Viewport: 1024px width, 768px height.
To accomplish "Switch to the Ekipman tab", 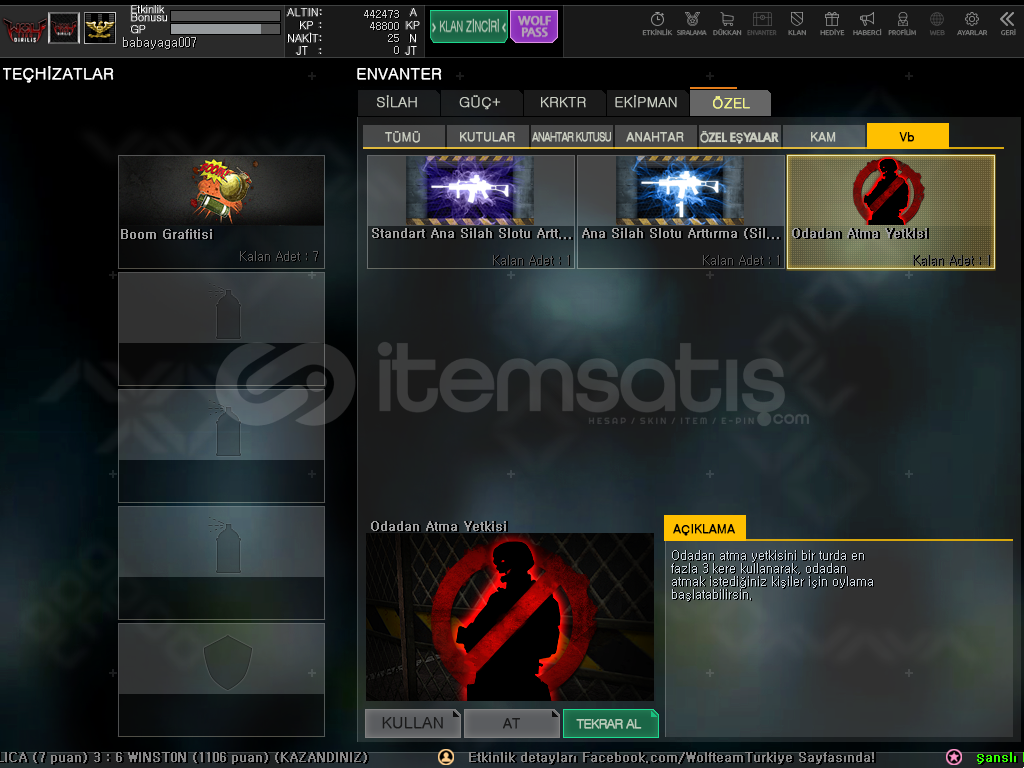I will click(646, 103).
